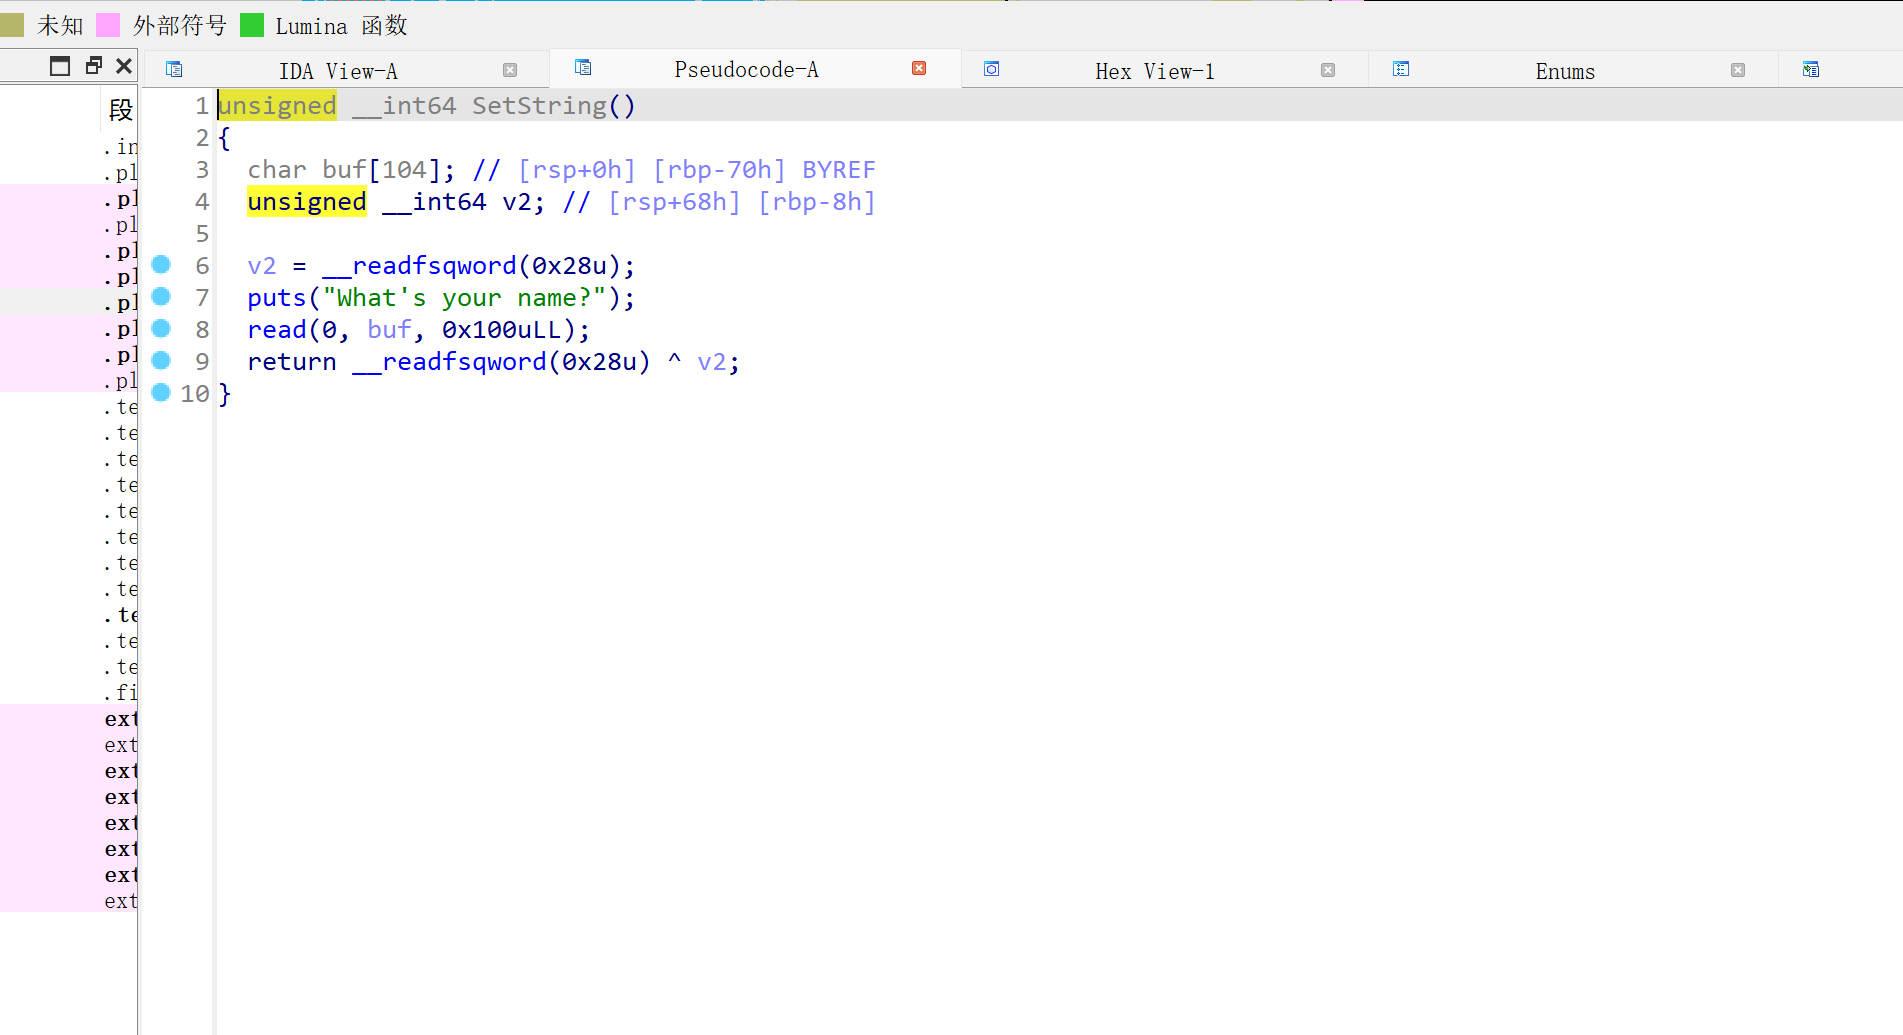
Task: Click the Enums tab icon
Action: tap(1401, 69)
